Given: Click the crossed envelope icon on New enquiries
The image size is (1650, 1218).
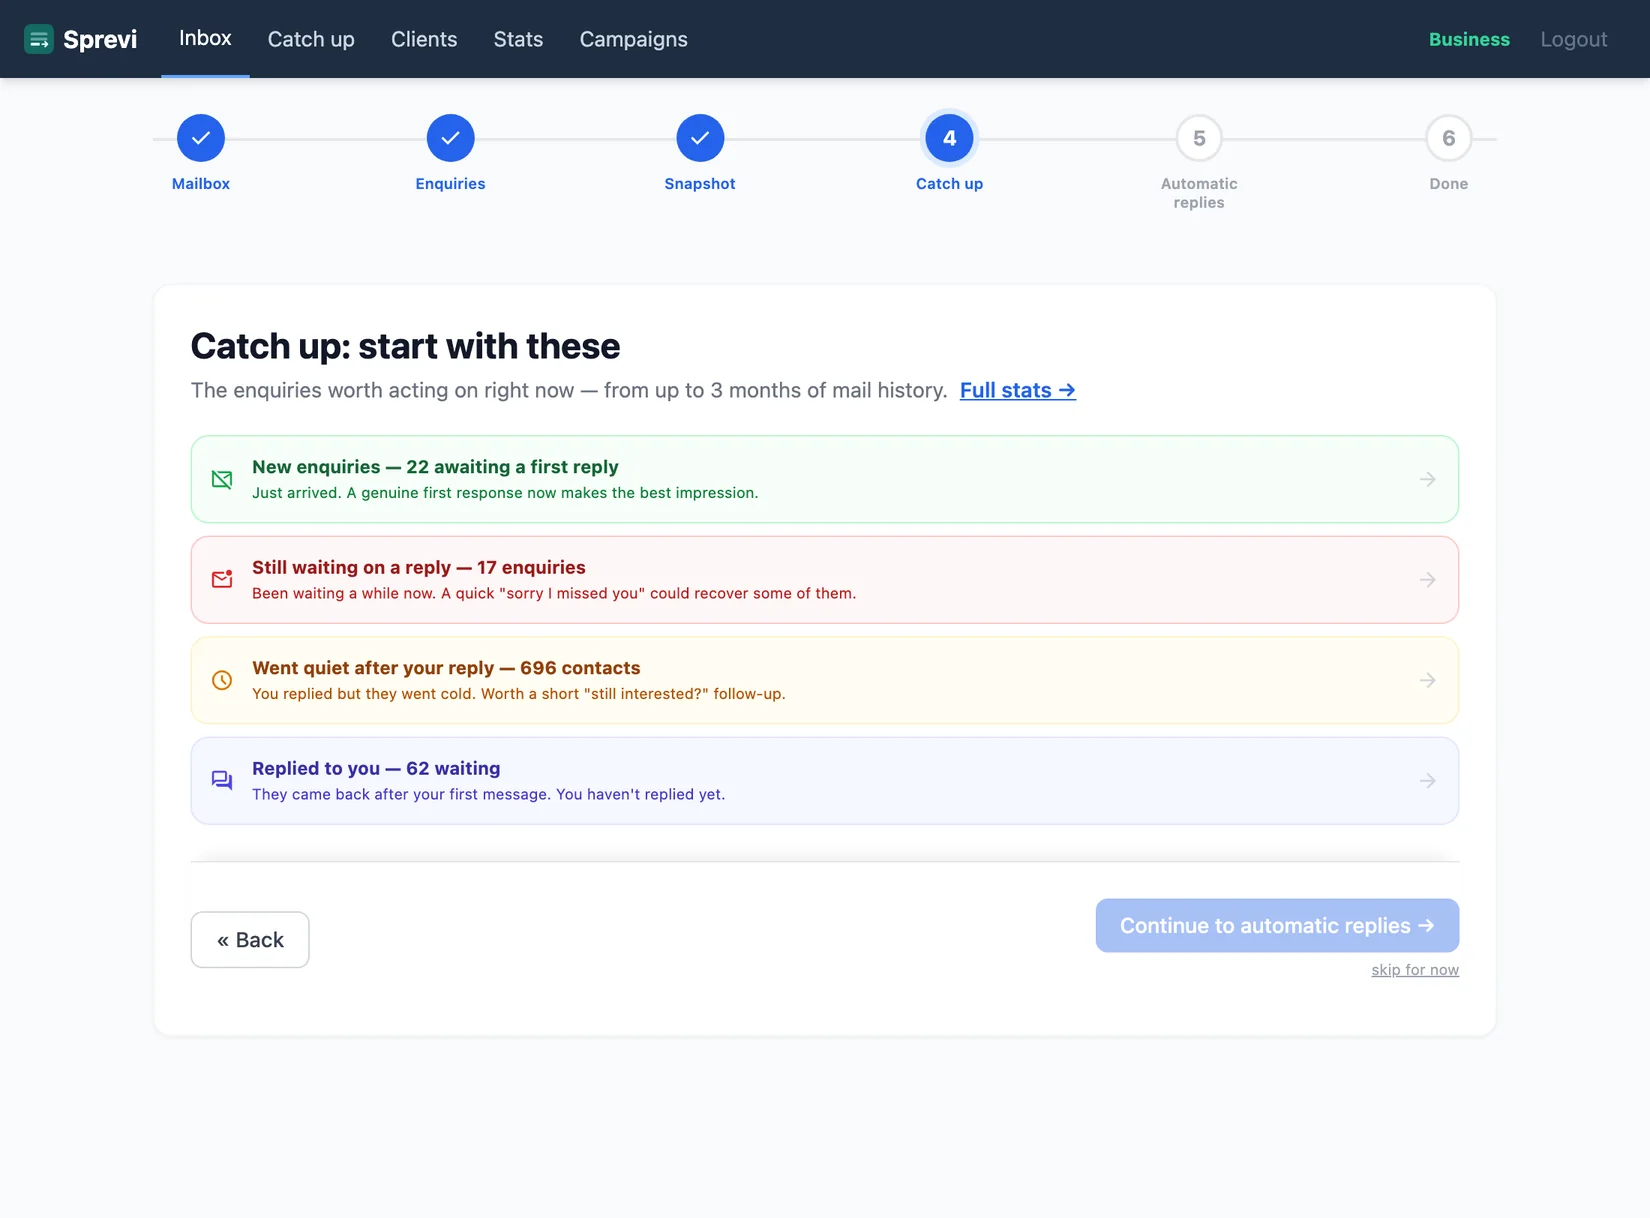Looking at the screenshot, I should pos(222,480).
